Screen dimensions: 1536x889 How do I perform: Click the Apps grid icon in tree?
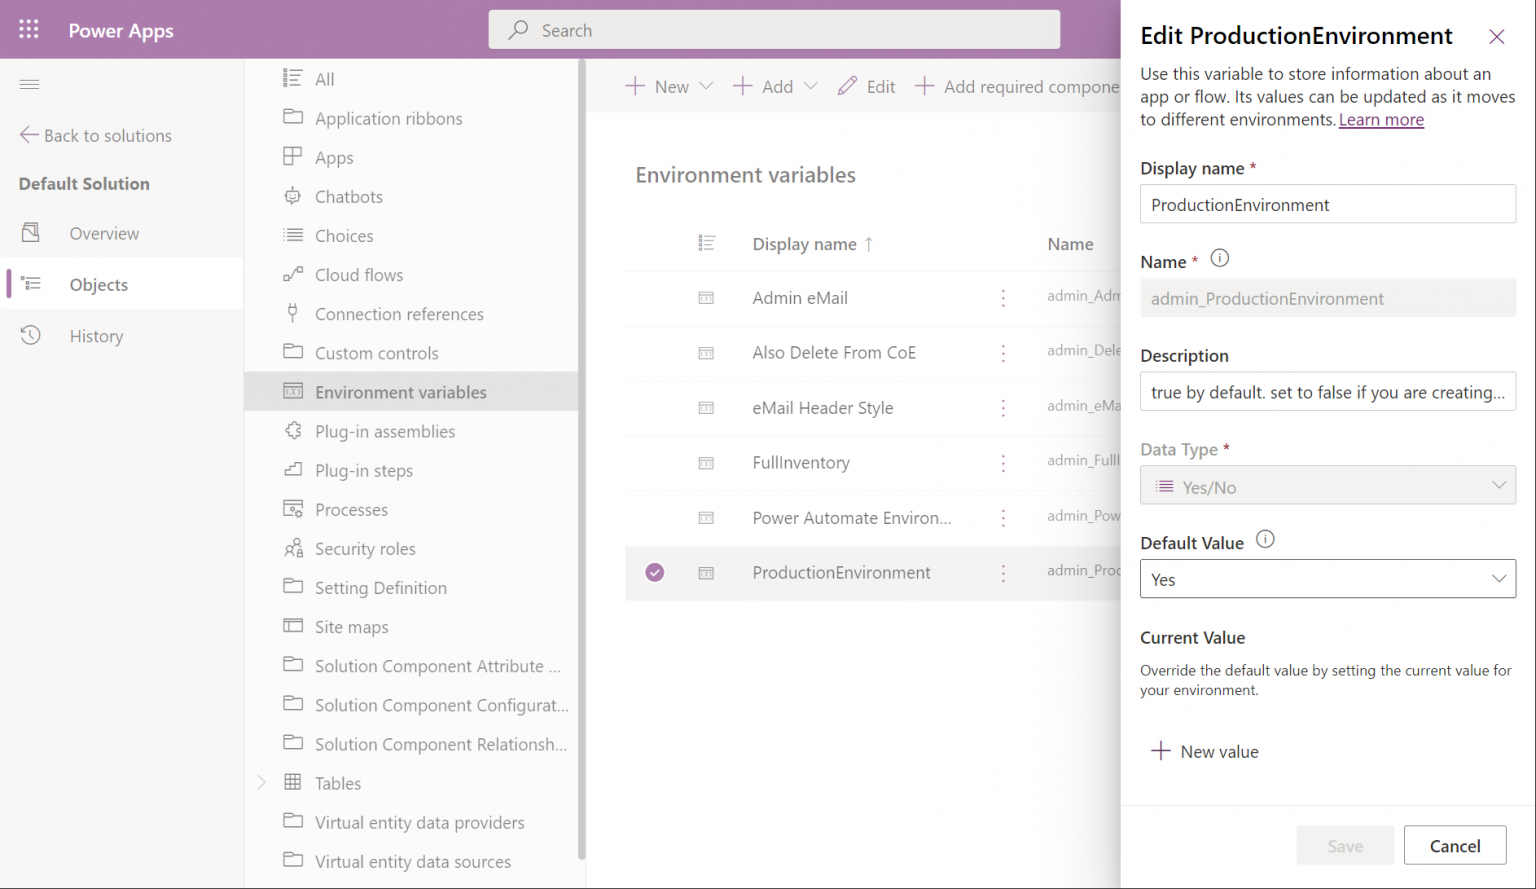click(293, 156)
